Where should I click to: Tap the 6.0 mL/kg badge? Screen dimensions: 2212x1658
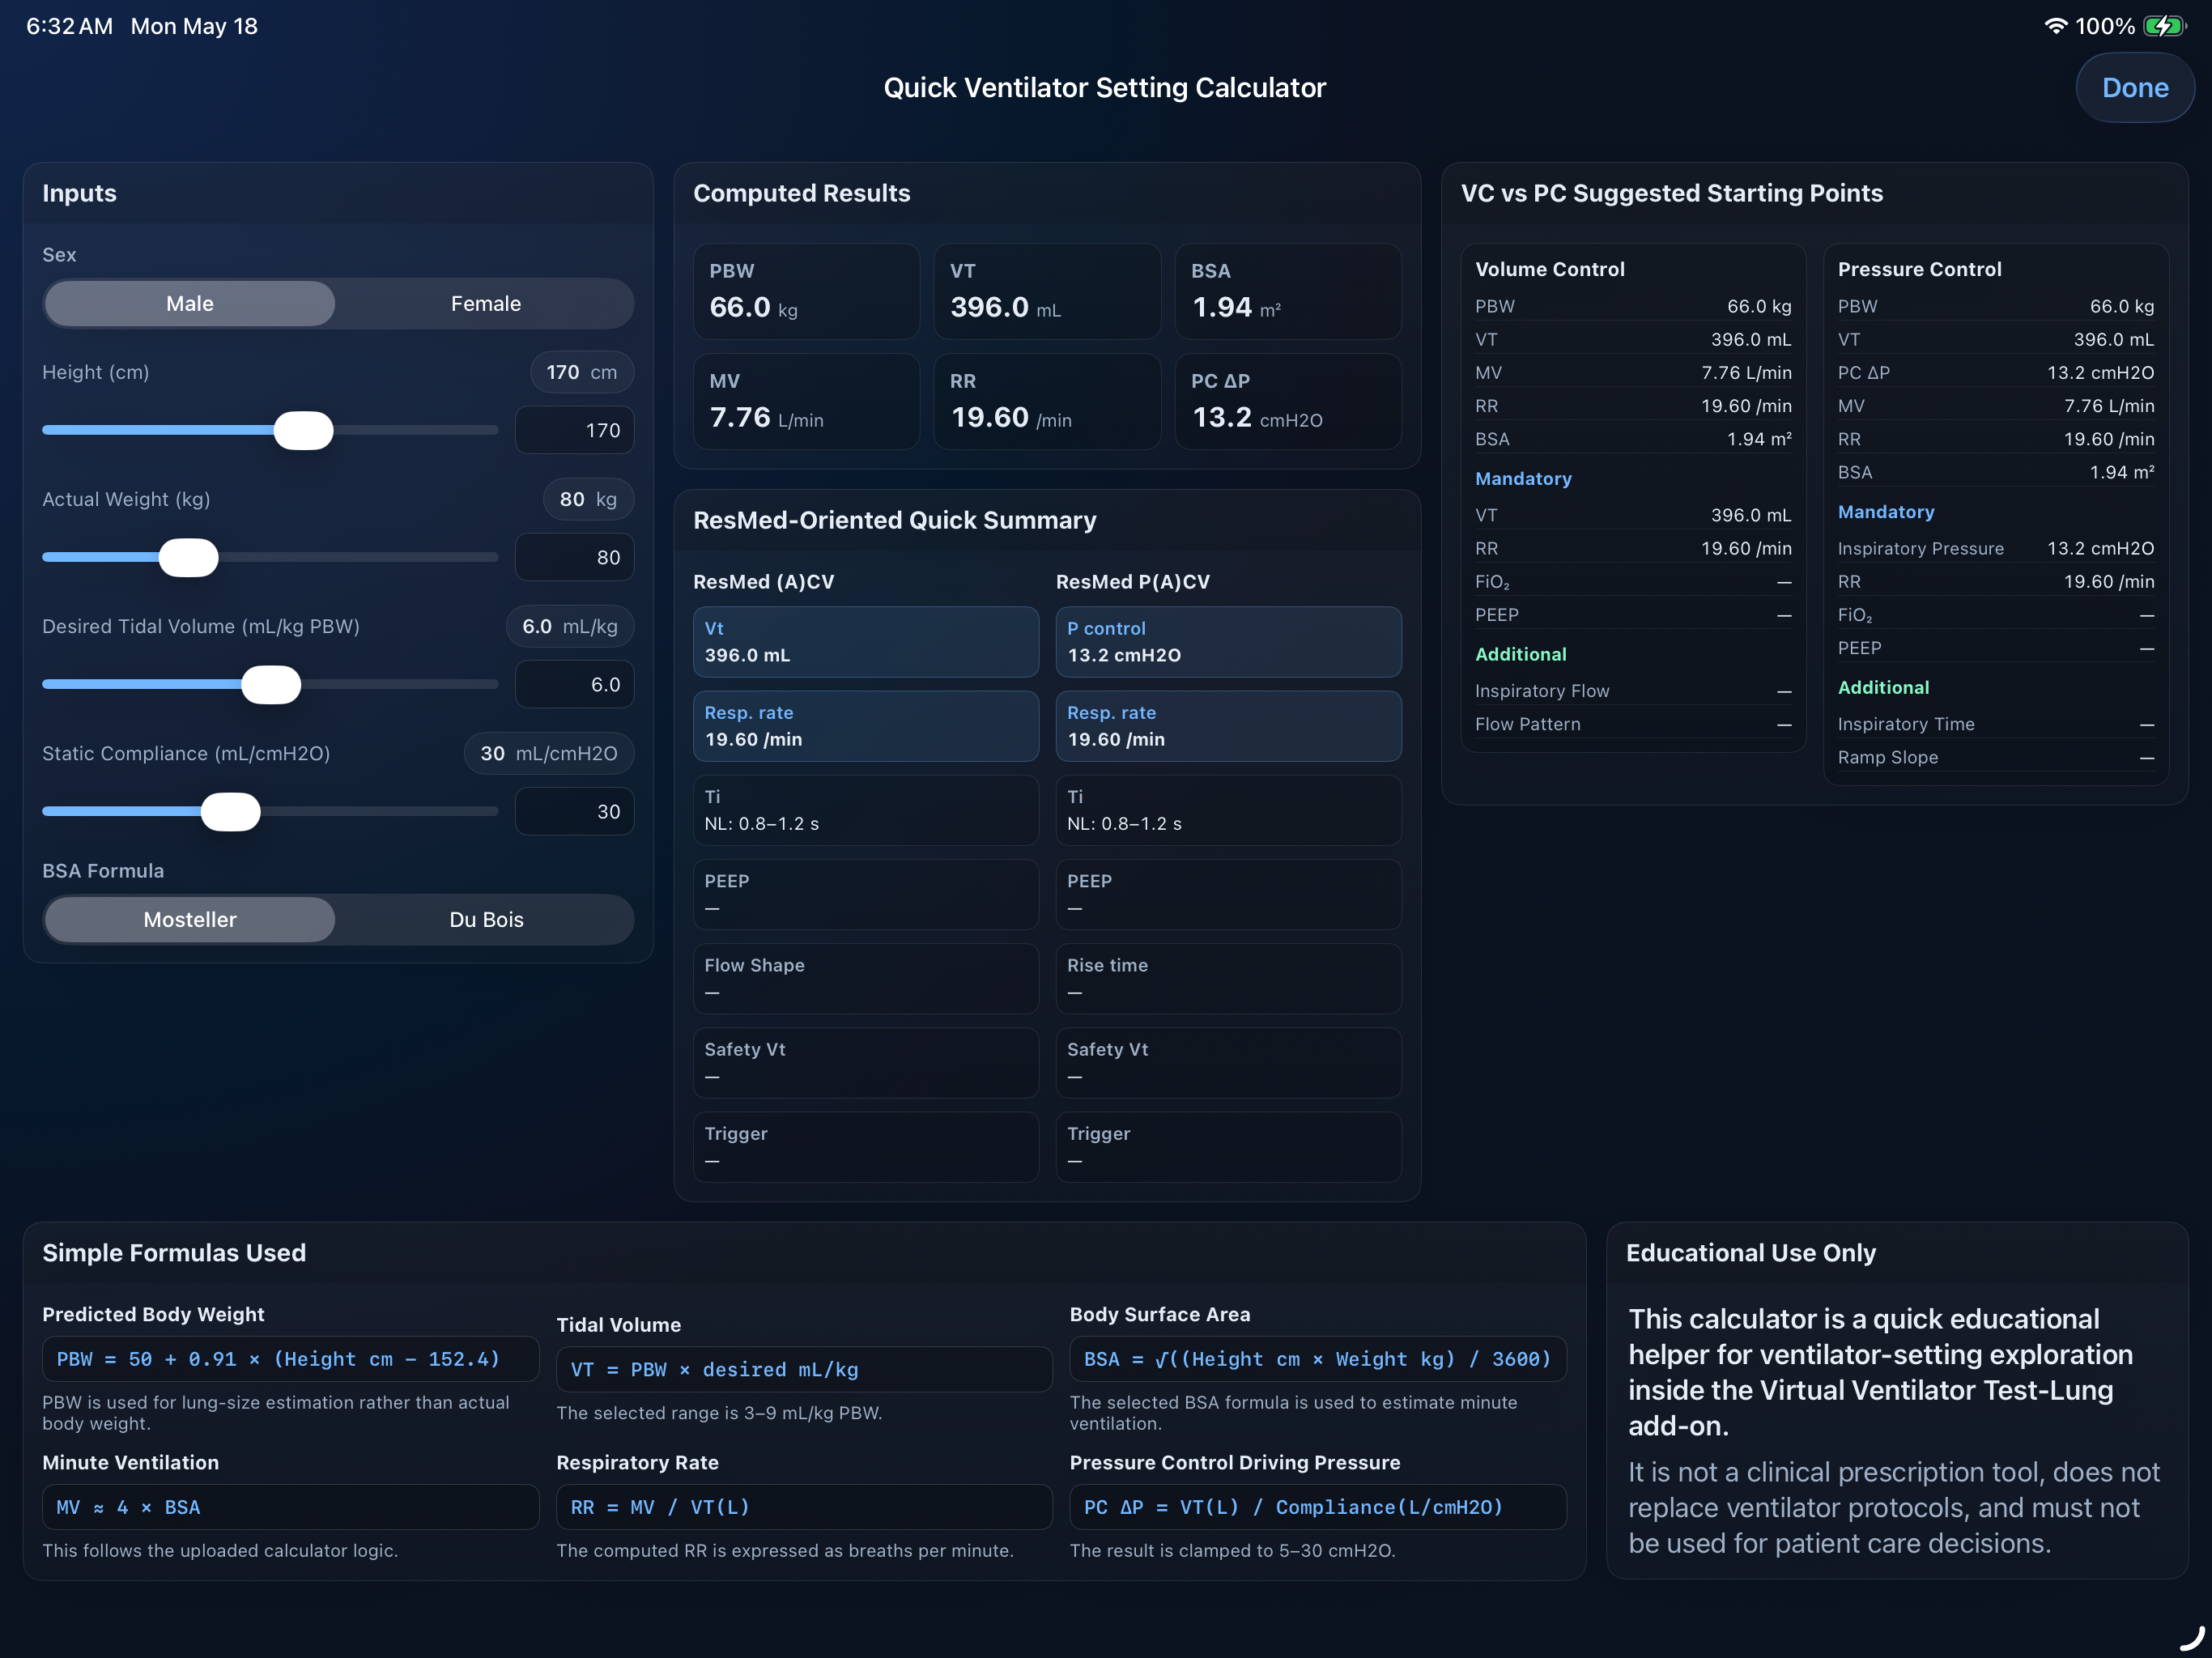click(570, 626)
